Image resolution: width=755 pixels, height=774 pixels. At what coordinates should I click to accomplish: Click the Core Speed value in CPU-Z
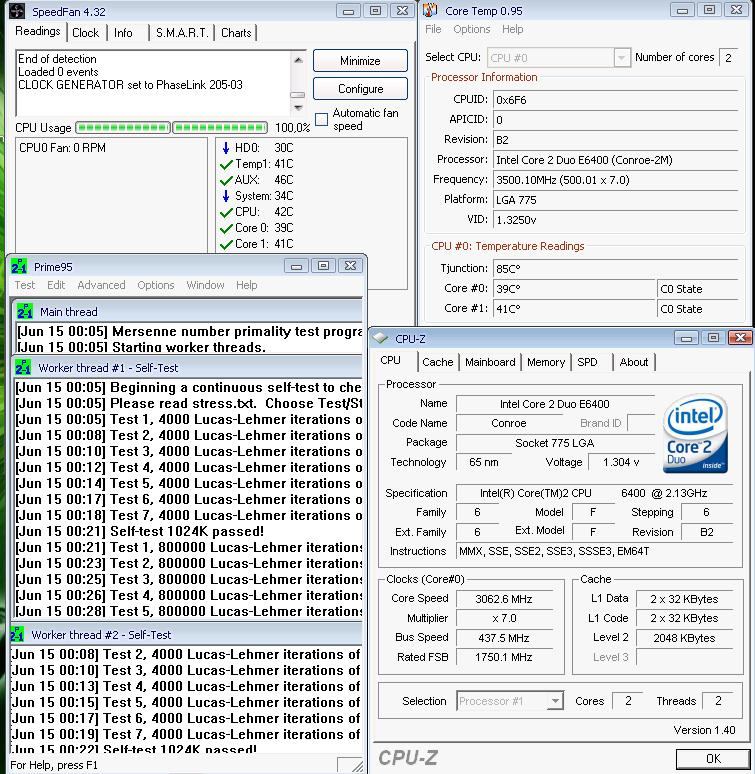(504, 599)
